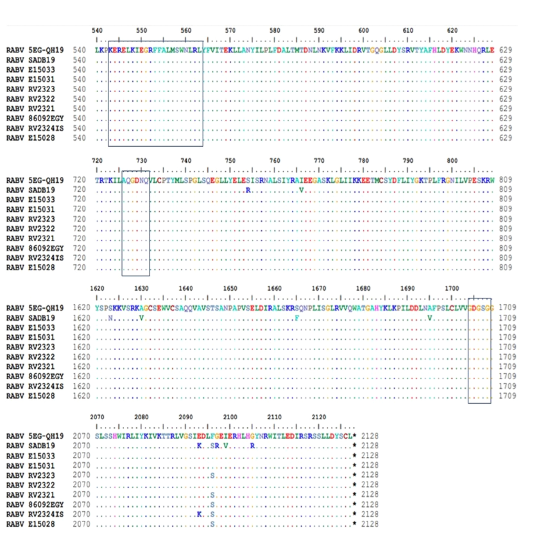Click the boxed motif region at 543-563

tap(156, 94)
